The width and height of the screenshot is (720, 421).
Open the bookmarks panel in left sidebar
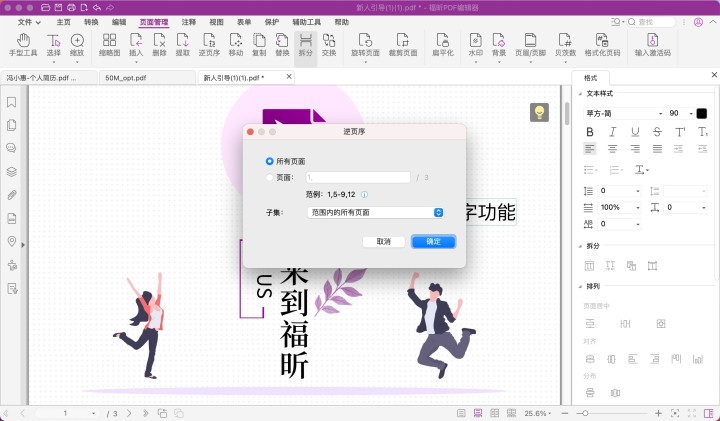(12, 102)
